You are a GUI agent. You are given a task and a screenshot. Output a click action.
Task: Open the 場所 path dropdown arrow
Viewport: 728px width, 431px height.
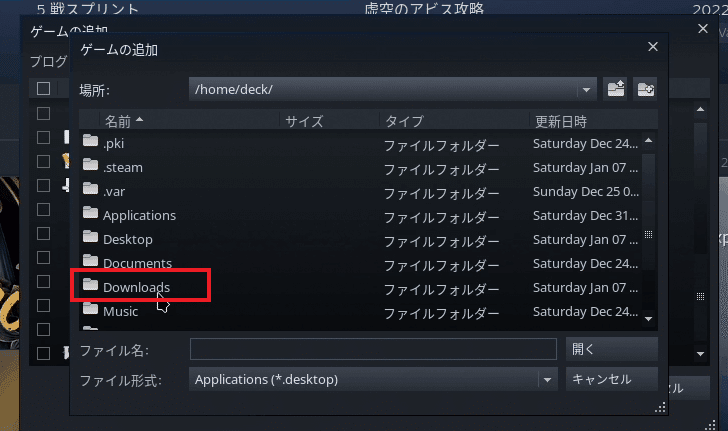[586, 90]
